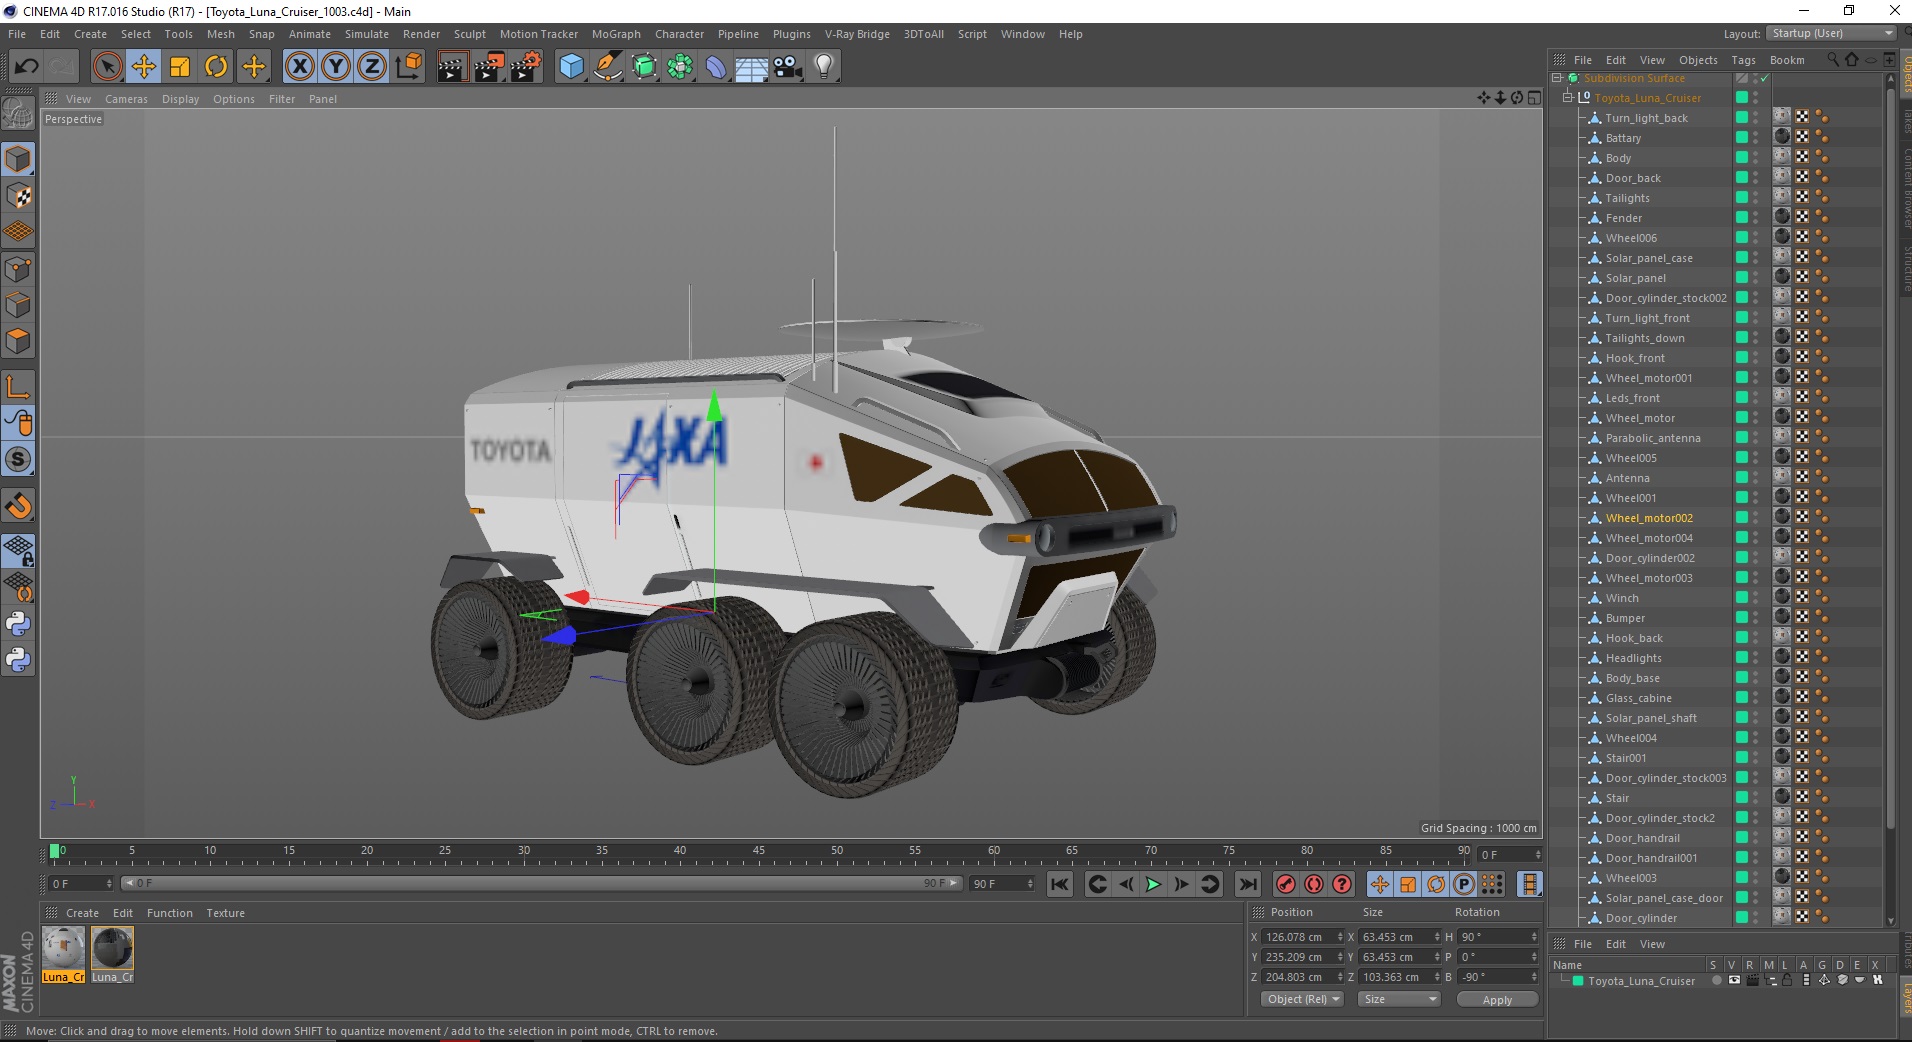Open the Deformer objects icon
Image resolution: width=1912 pixels, height=1042 pixels.
click(x=716, y=67)
